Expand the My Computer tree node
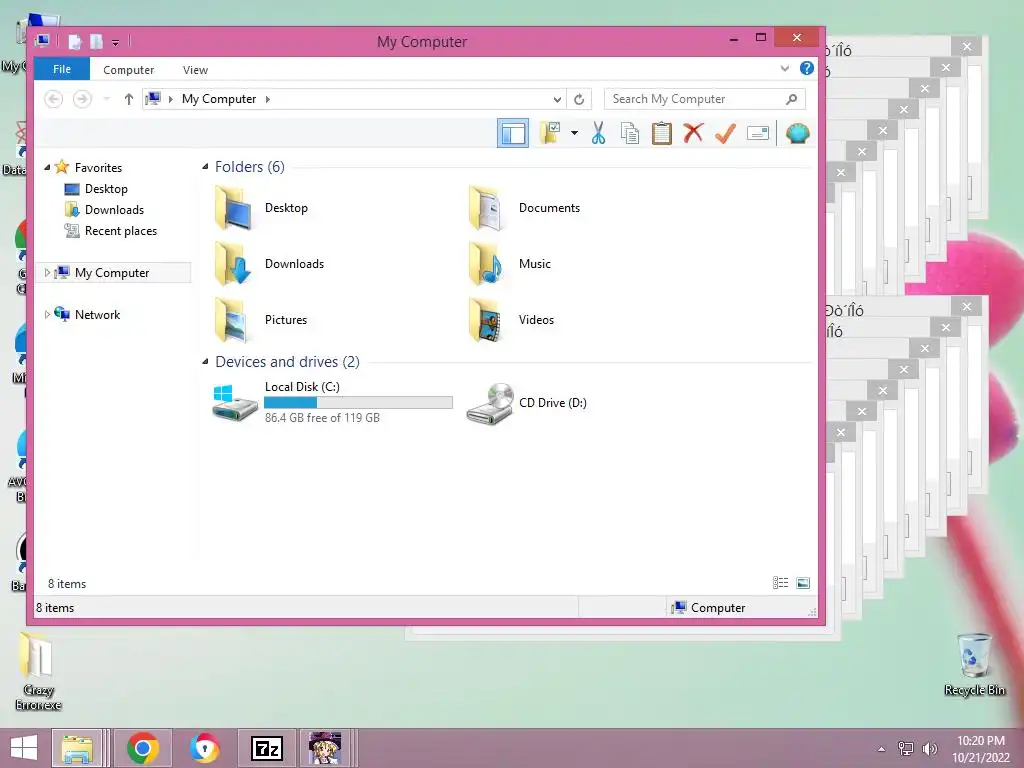1024x768 pixels. [x=47, y=272]
